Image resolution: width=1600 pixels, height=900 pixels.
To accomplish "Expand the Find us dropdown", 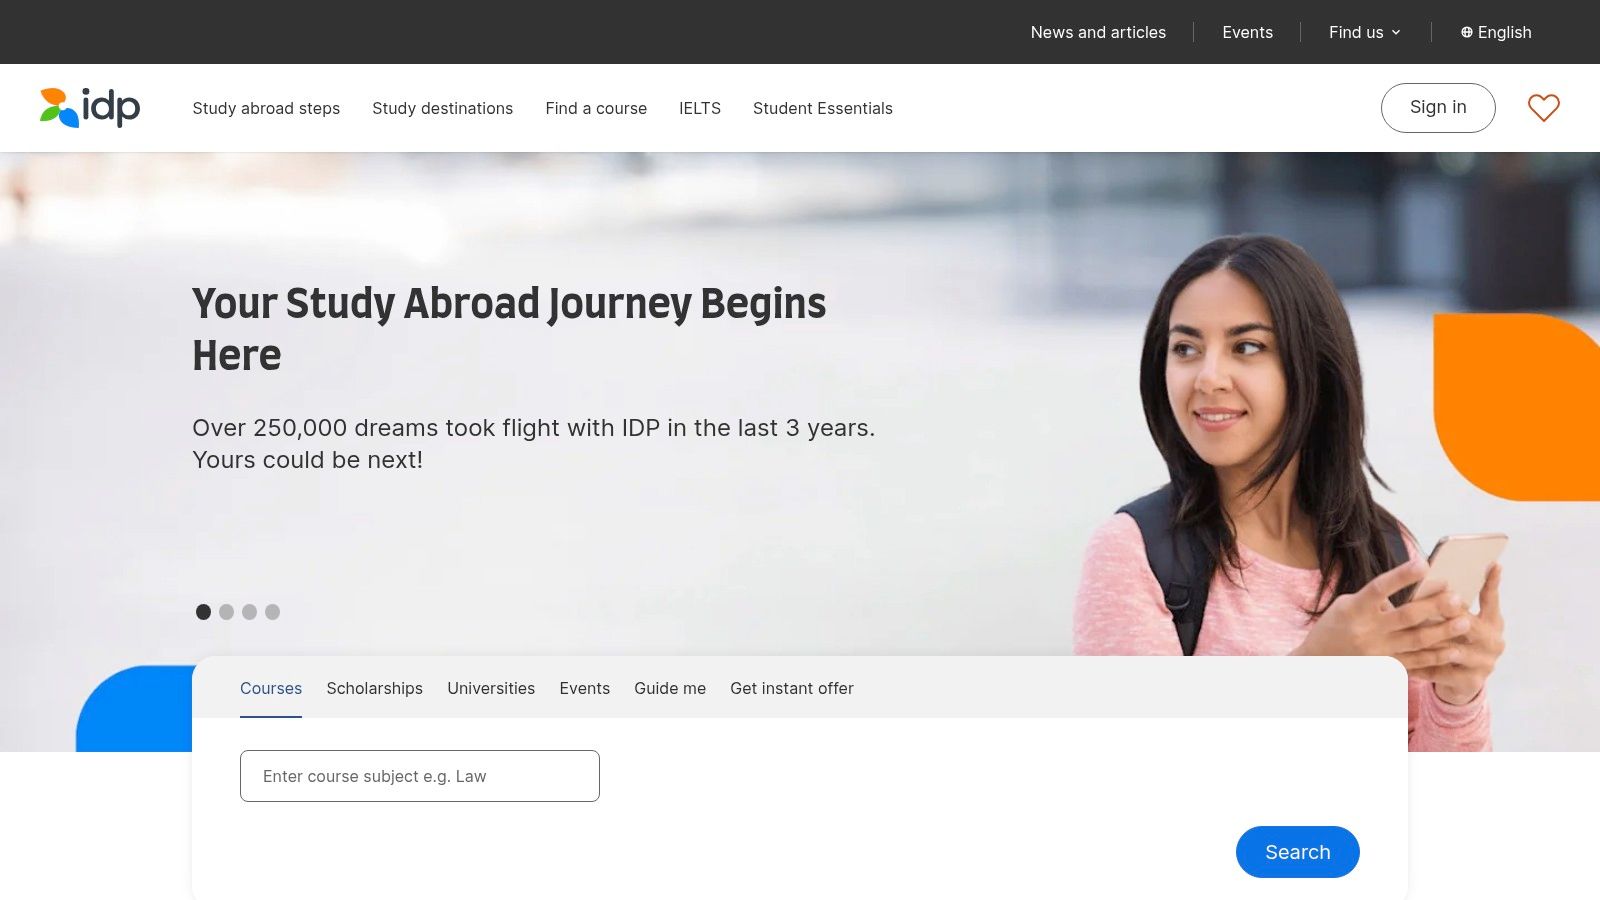I will (1365, 32).
